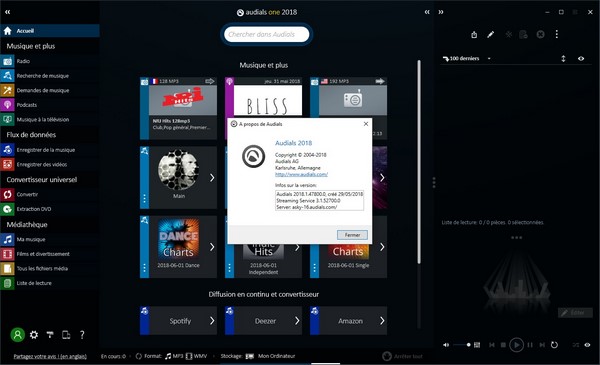Click Partagez votre avis link
Viewport: 600px width, 365px height.
[50, 356]
